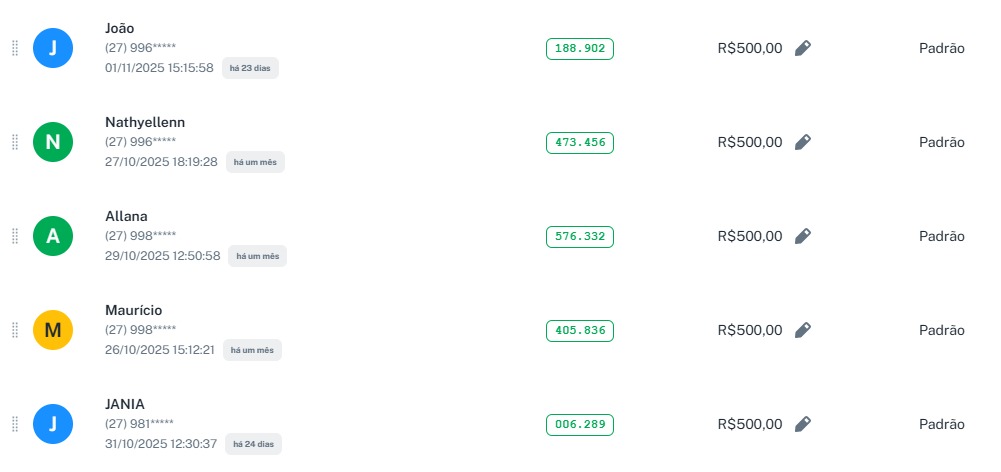Click the drag handle beside JANIA's avatar
Viewport: 1001px width, 472px height.
(15, 424)
